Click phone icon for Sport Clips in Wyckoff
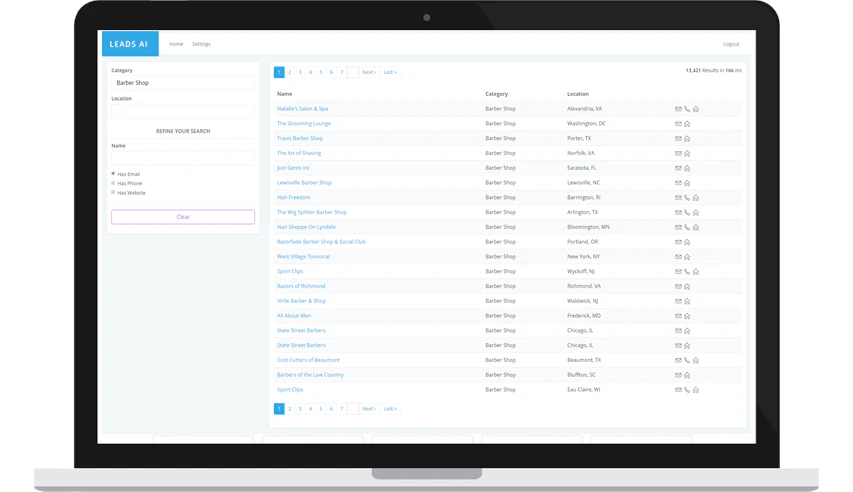 point(687,271)
